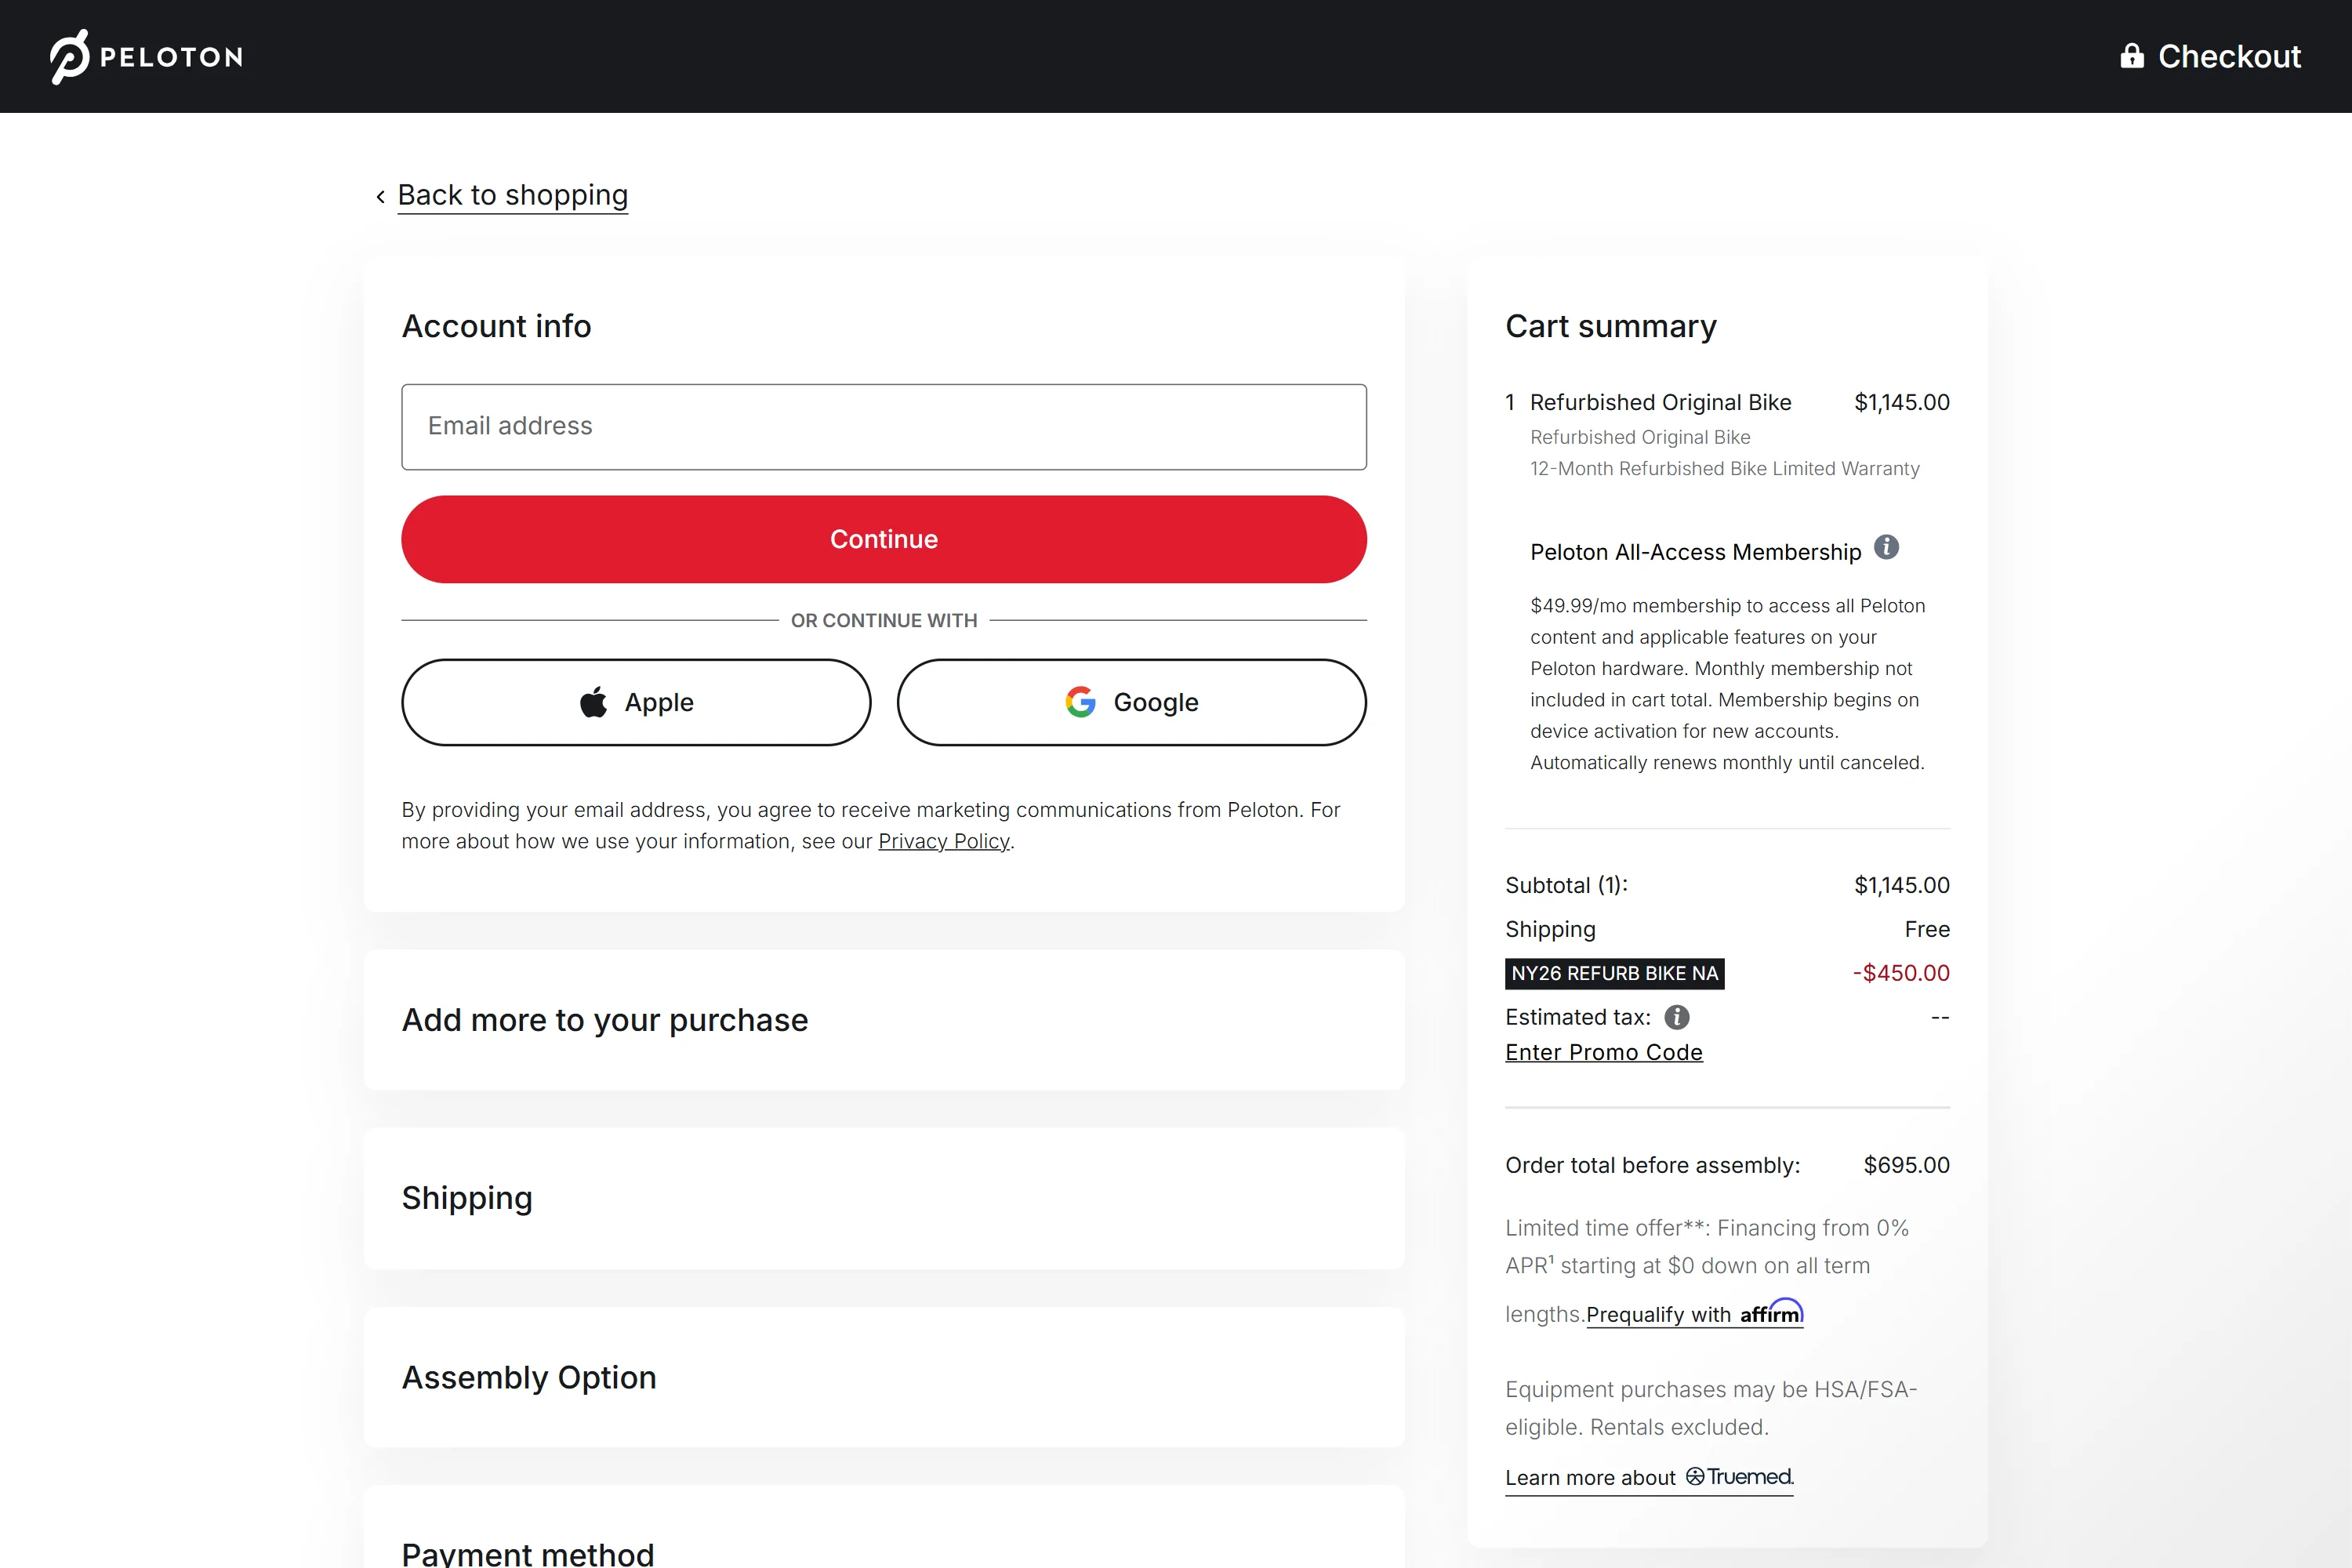The image size is (2352, 1568).
Task: Click Enter Promo Code link
Action: [x=1603, y=1052]
